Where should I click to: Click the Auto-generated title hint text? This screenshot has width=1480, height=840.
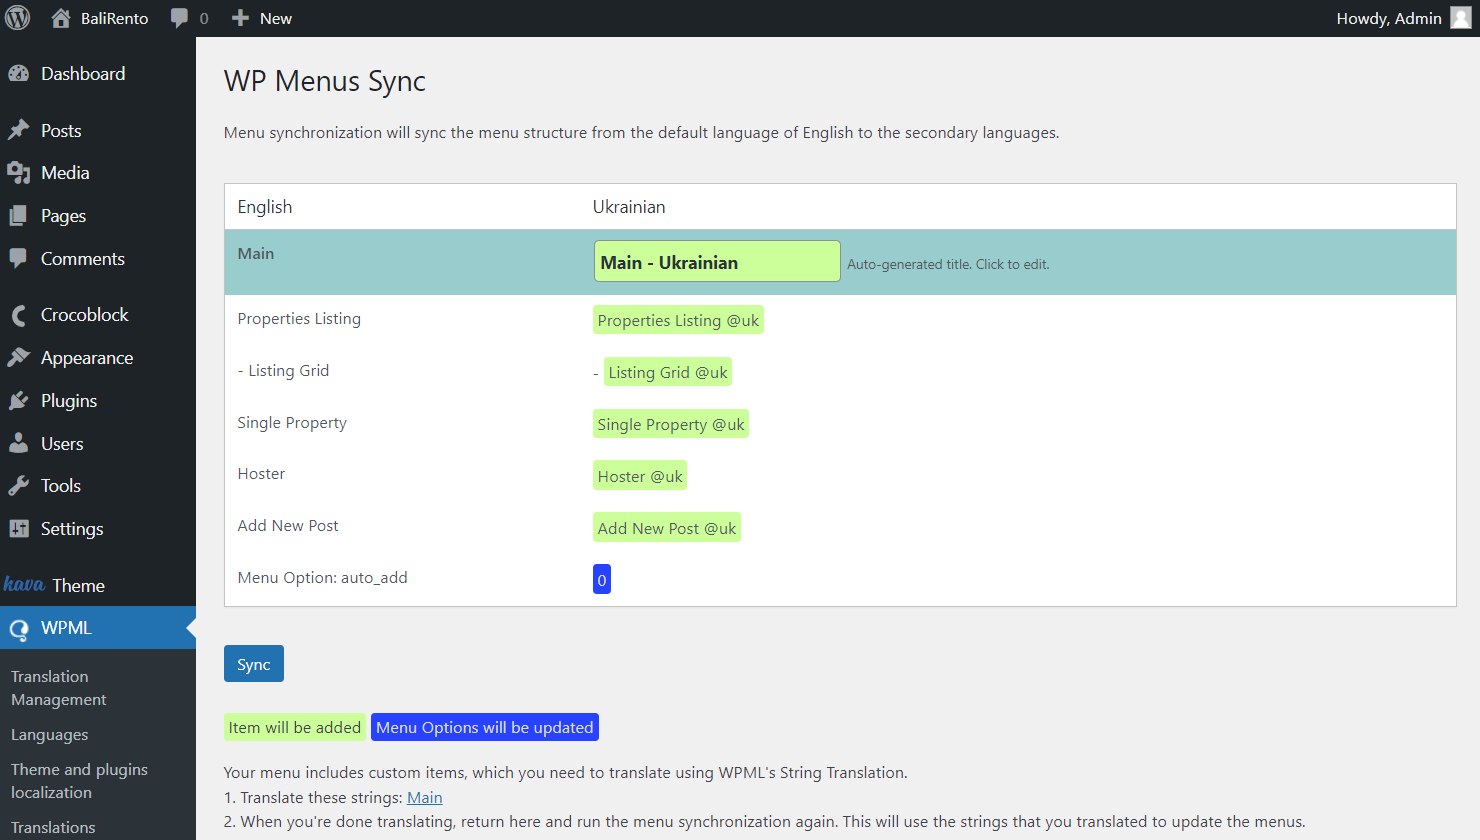pyautogui.click(x=948, y=265)
